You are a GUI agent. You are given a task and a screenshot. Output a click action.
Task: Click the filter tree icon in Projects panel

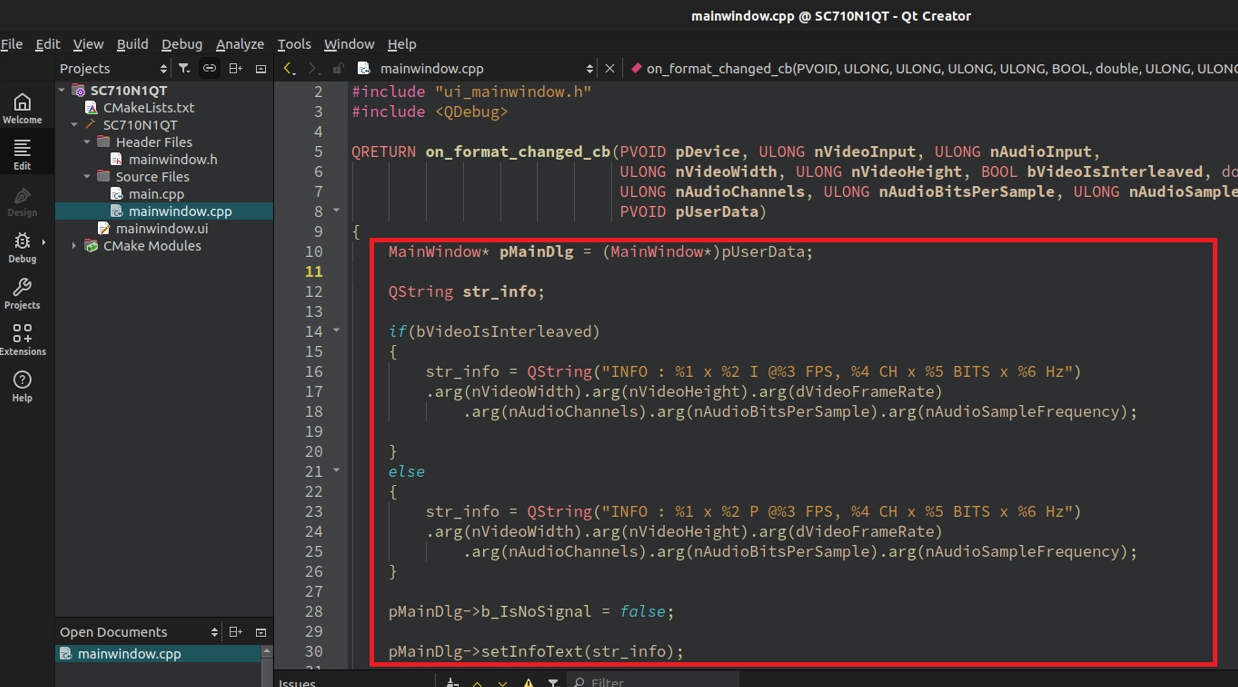click(x=184, y=68)
